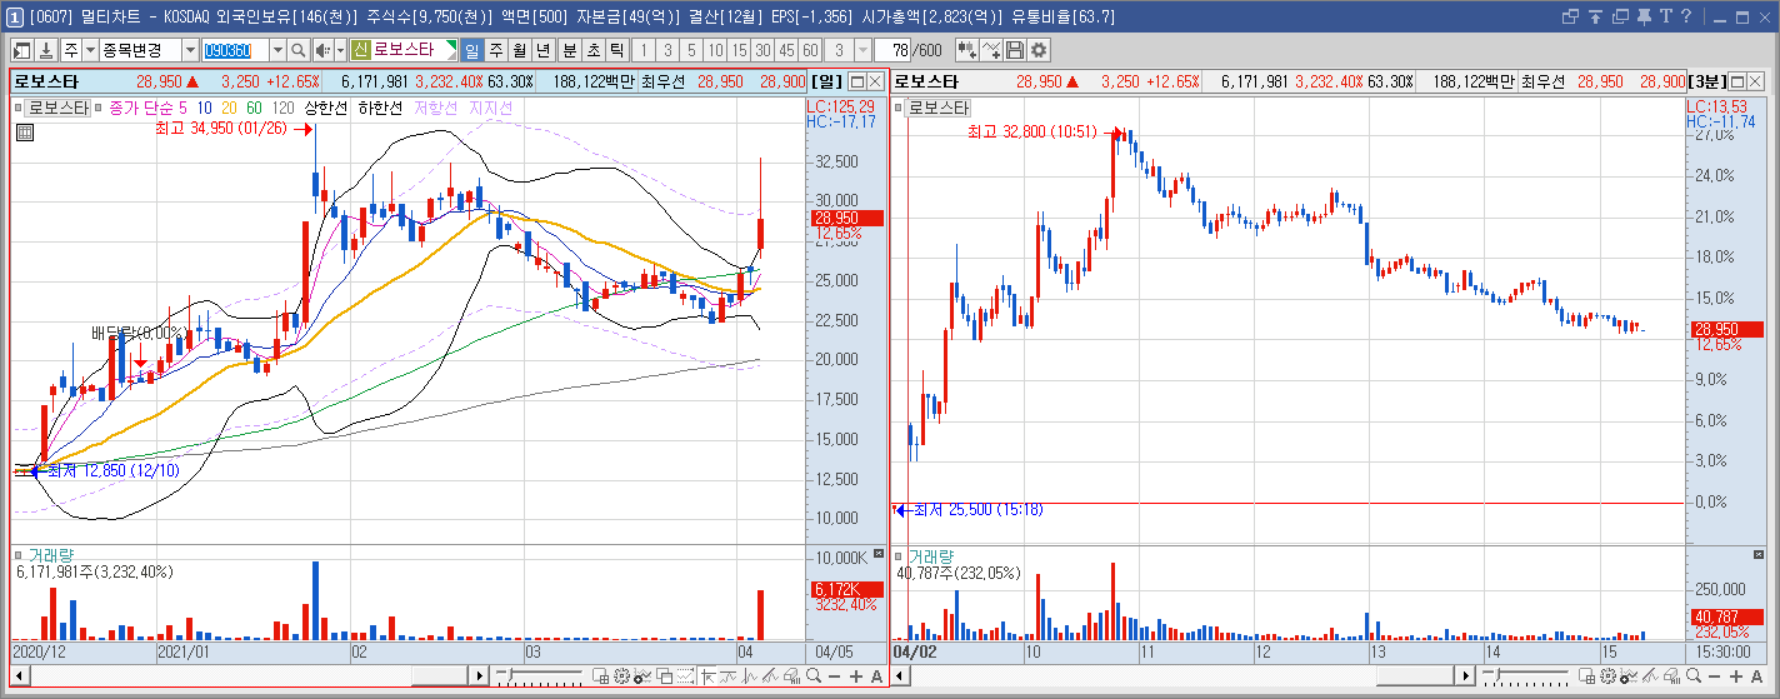The image size is (1780, 699).
Task: Click the zoom slider under 3-minute chart
Action: (x=1525, y=677)
